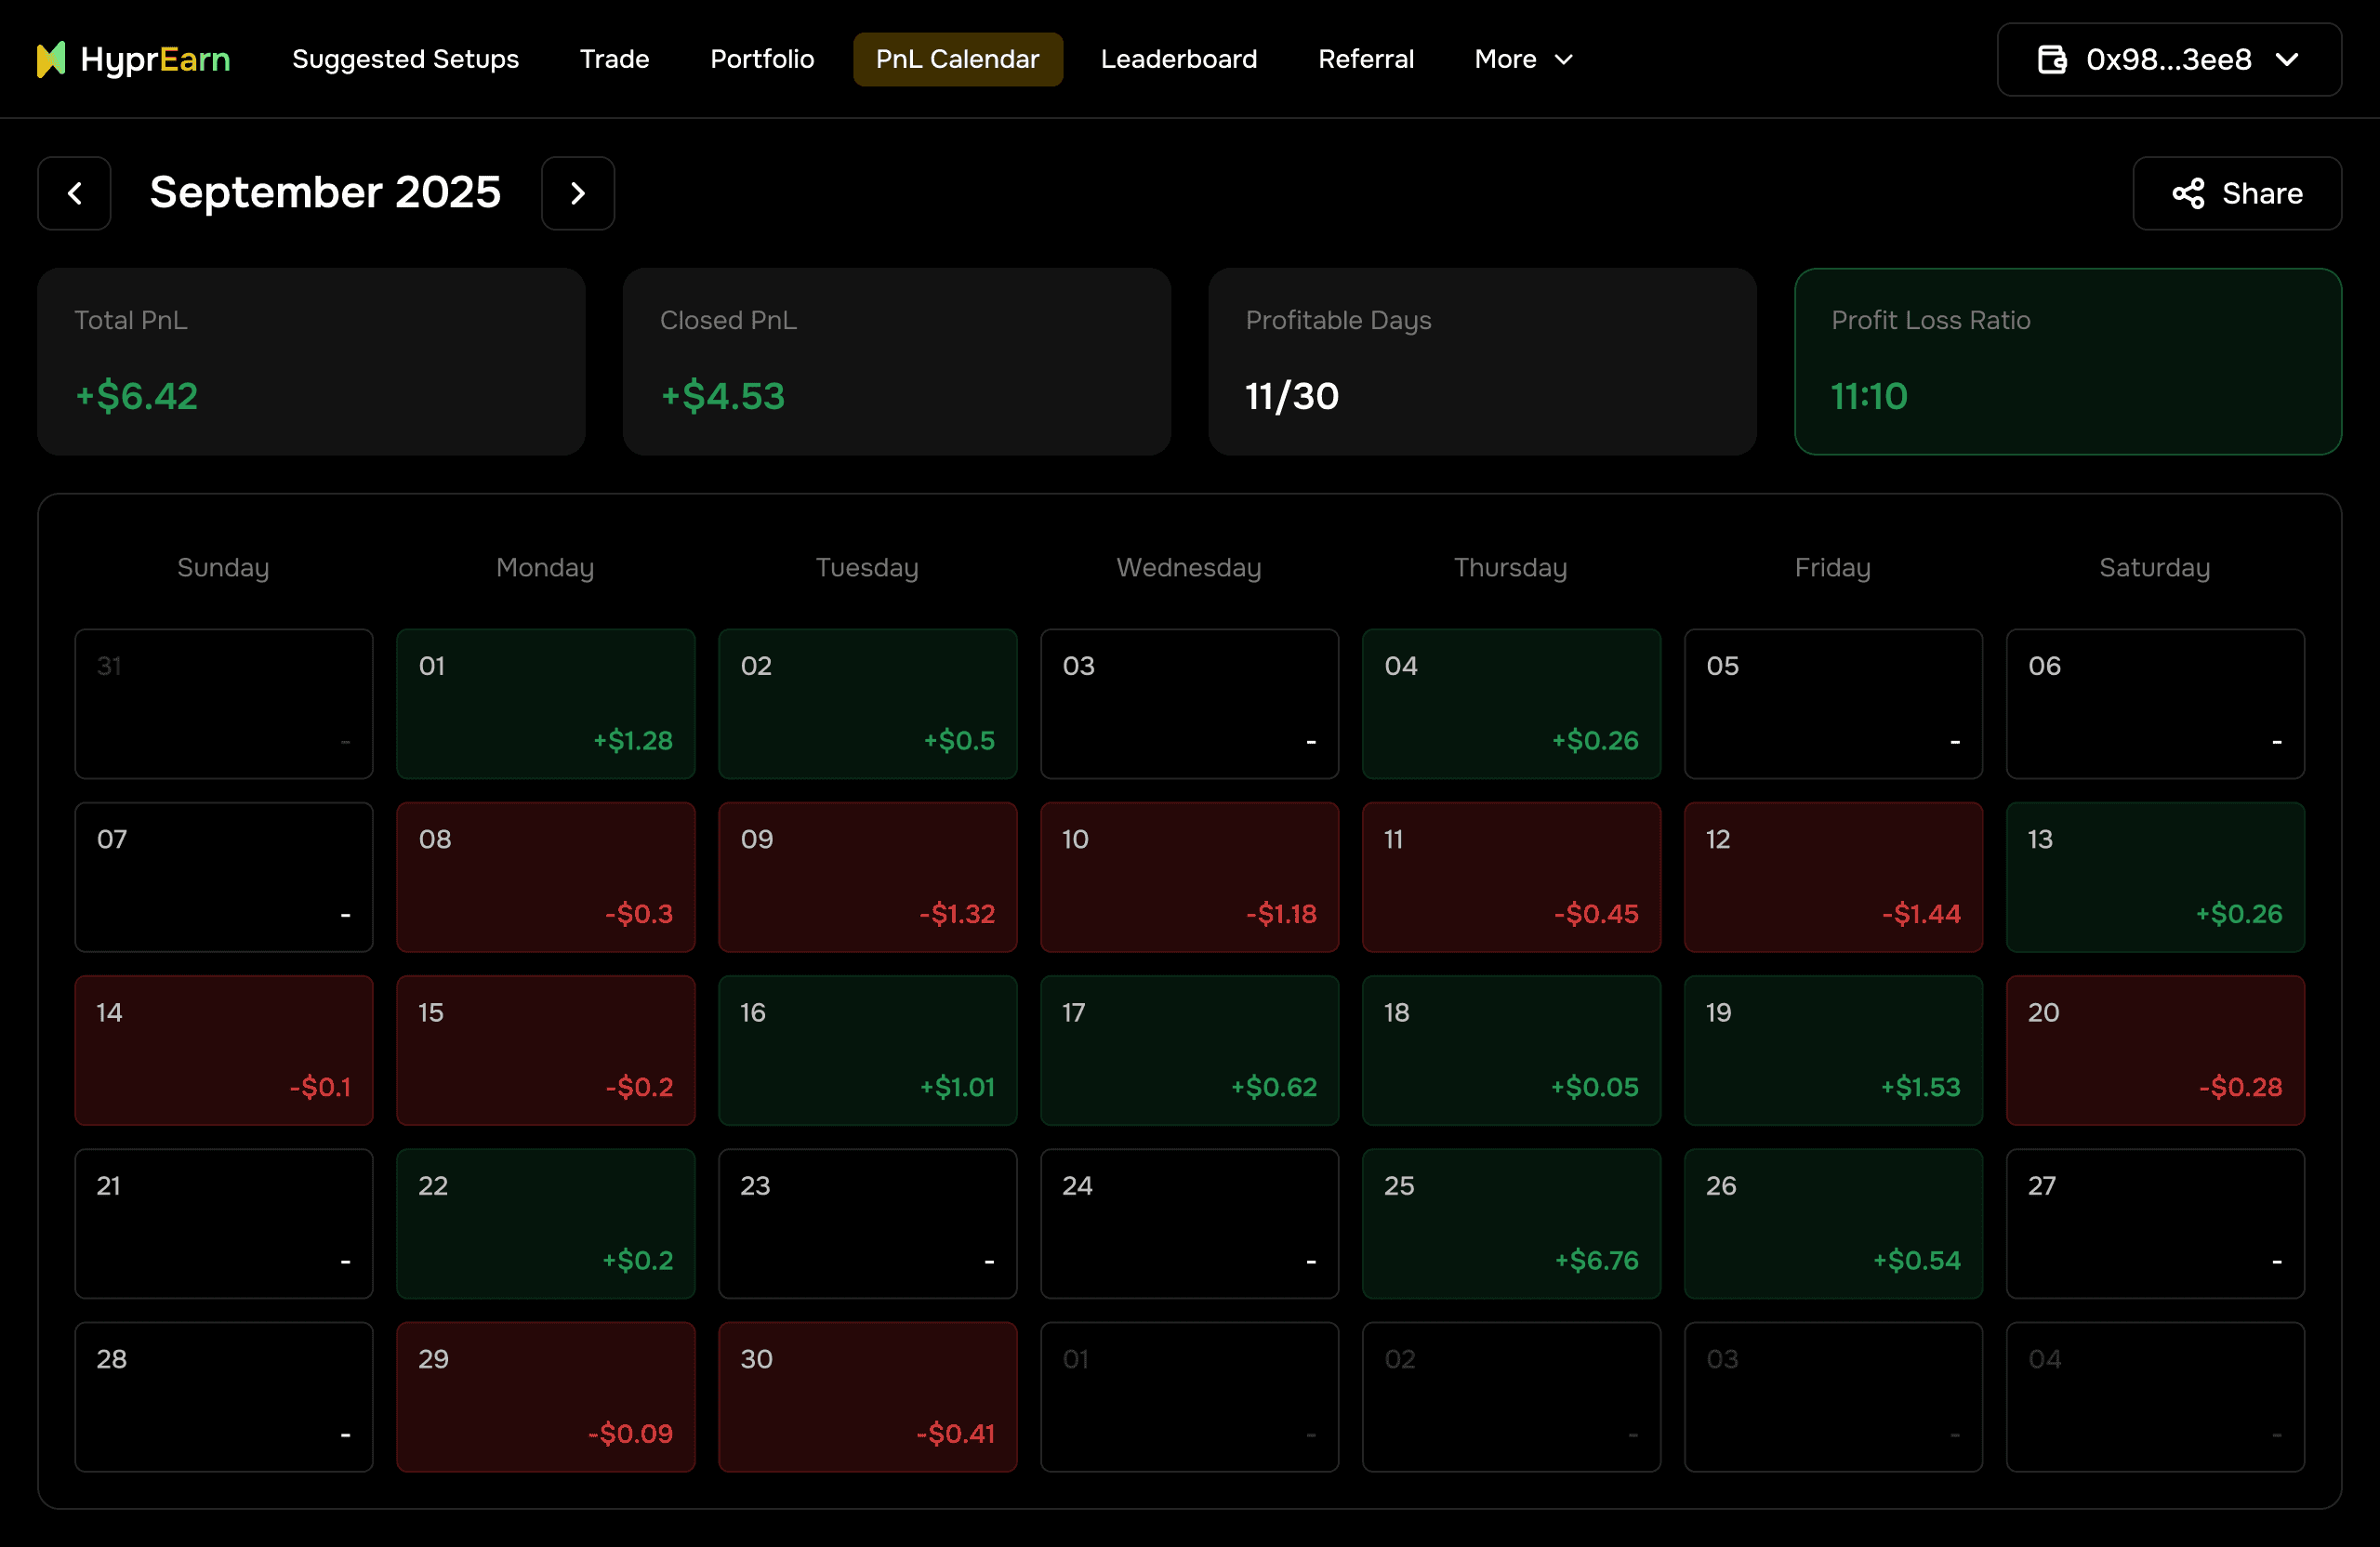Select September 25 cell showing +$6.76

[x=1510, y=1223]
